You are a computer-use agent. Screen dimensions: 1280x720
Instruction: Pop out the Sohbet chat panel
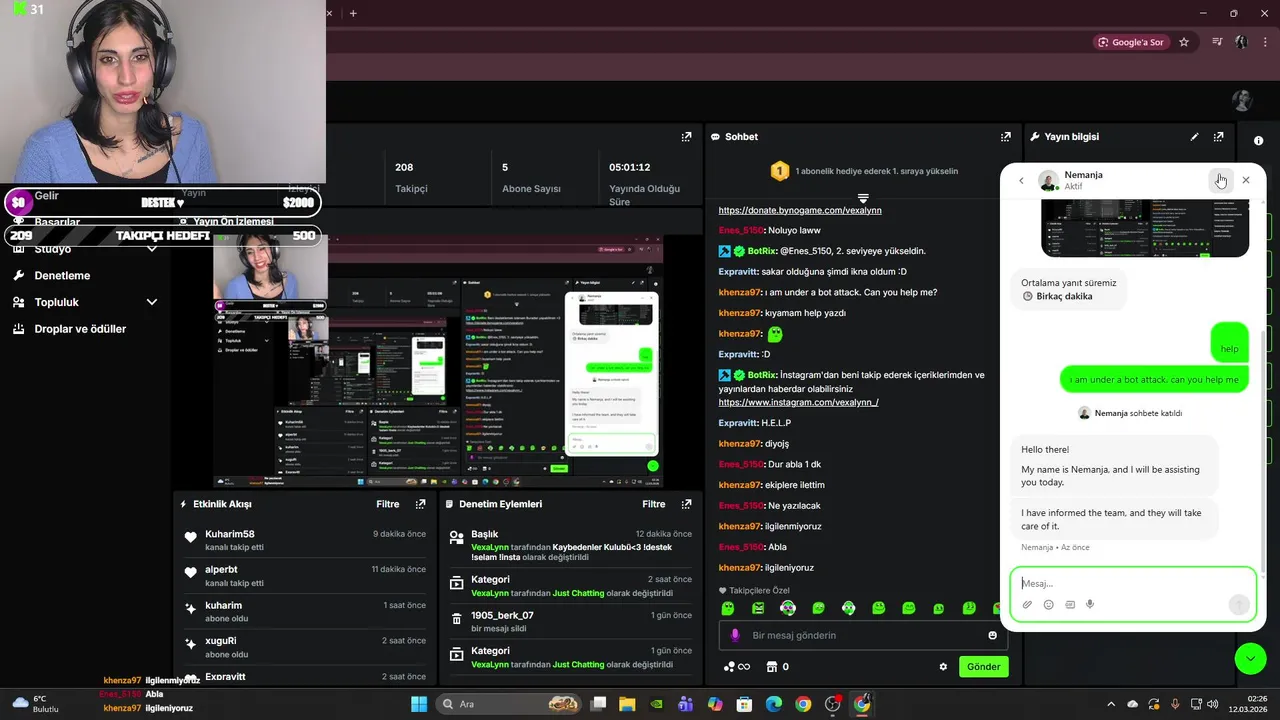pyautogui.click(x=1005, y=137)
